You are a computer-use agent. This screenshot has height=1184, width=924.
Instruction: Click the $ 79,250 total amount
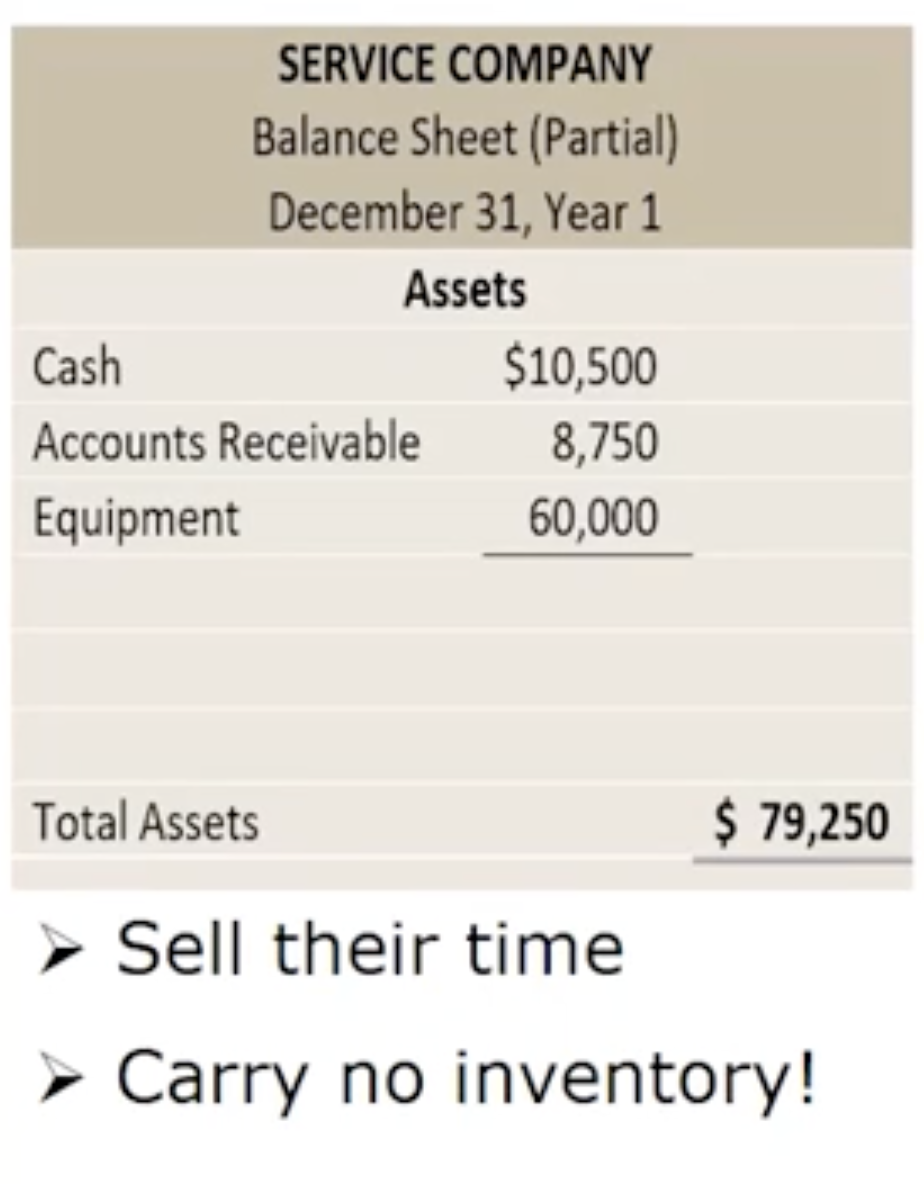click(802, 822)
